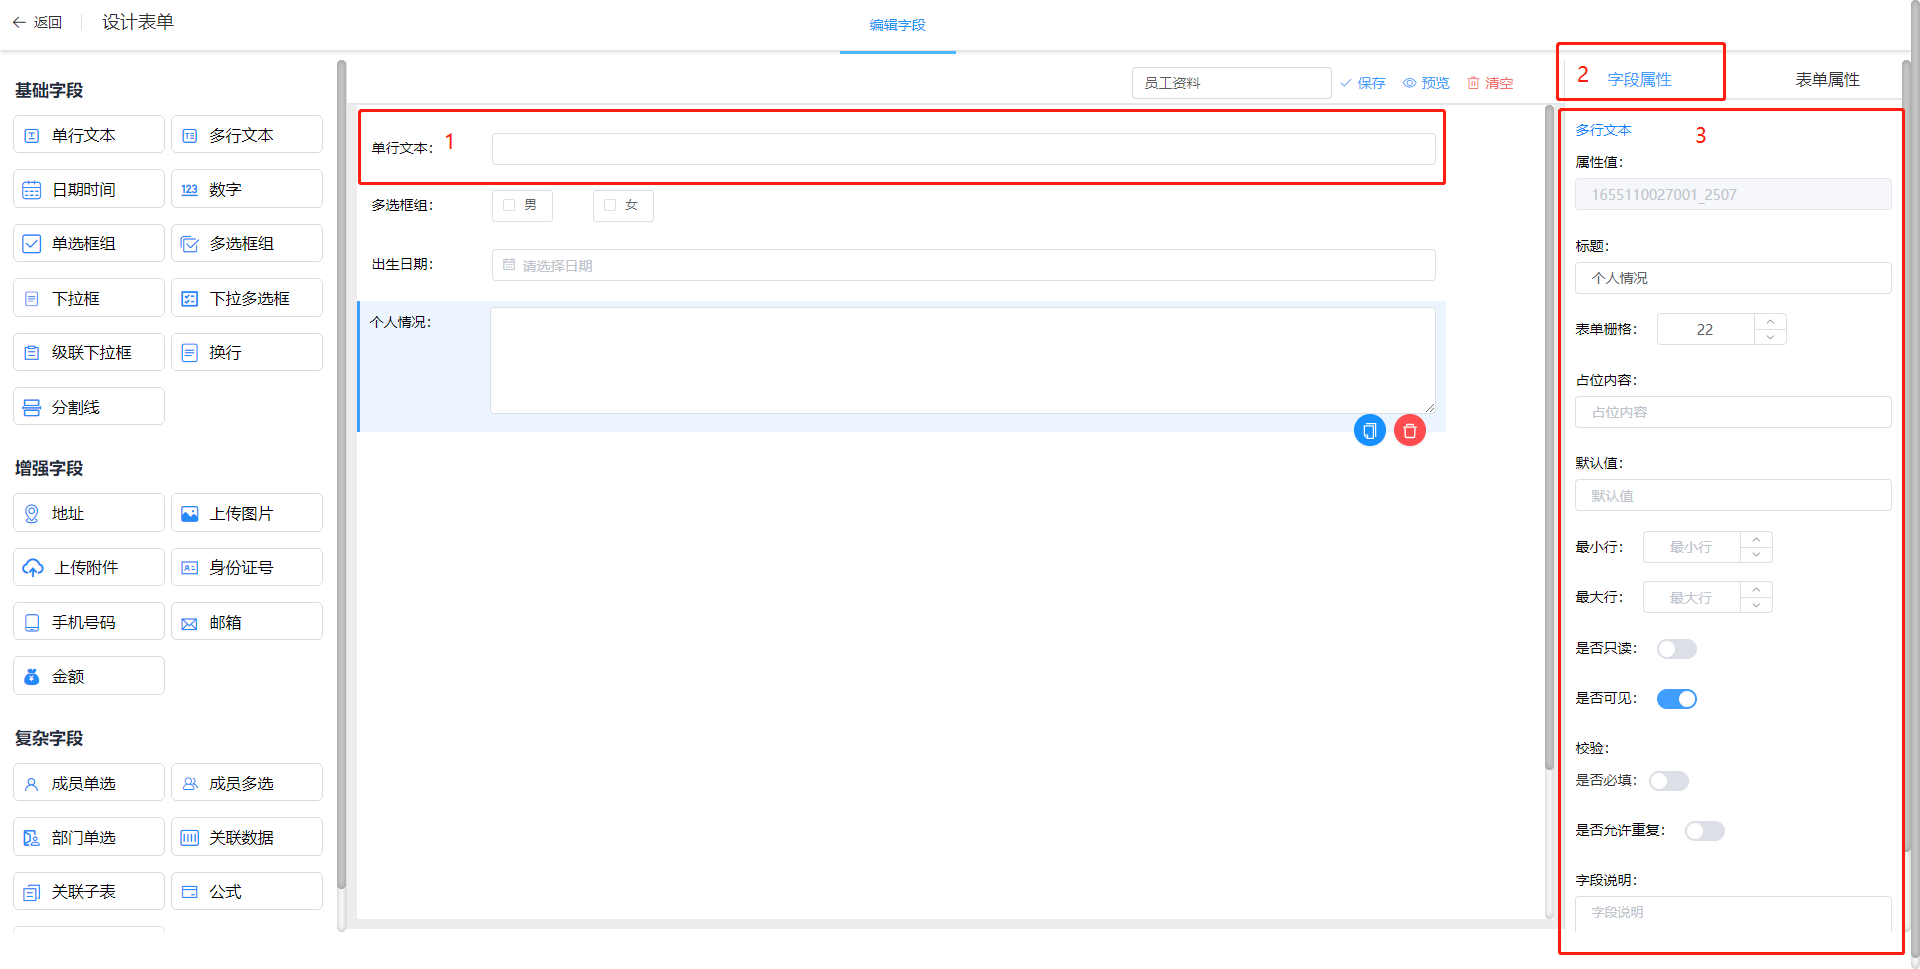Toggle the 是否必填 required switch
The image size is (1920, 969).
(1668, 781)
